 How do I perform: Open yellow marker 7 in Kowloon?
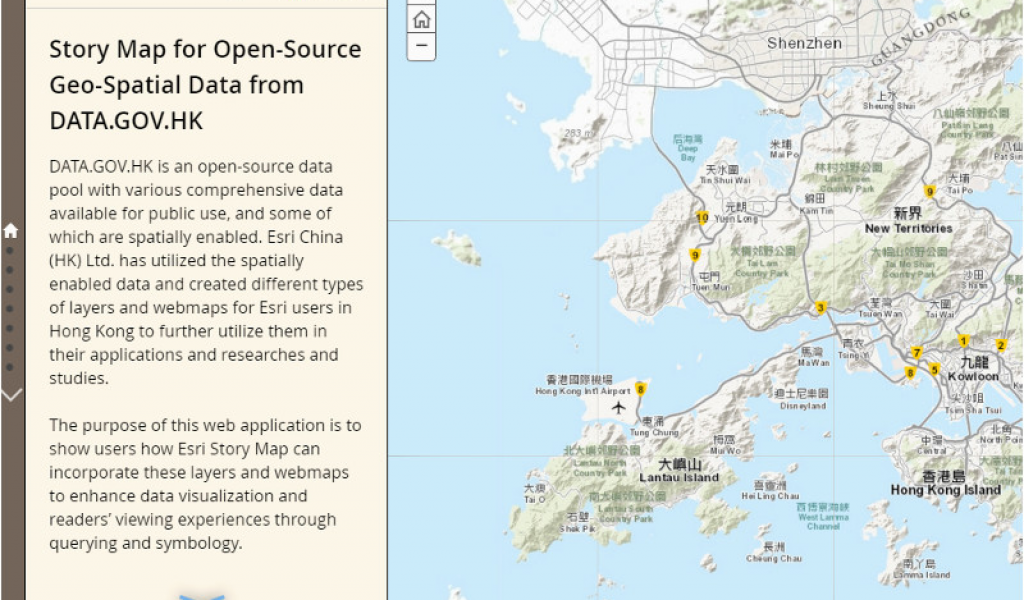pos(917,353)
